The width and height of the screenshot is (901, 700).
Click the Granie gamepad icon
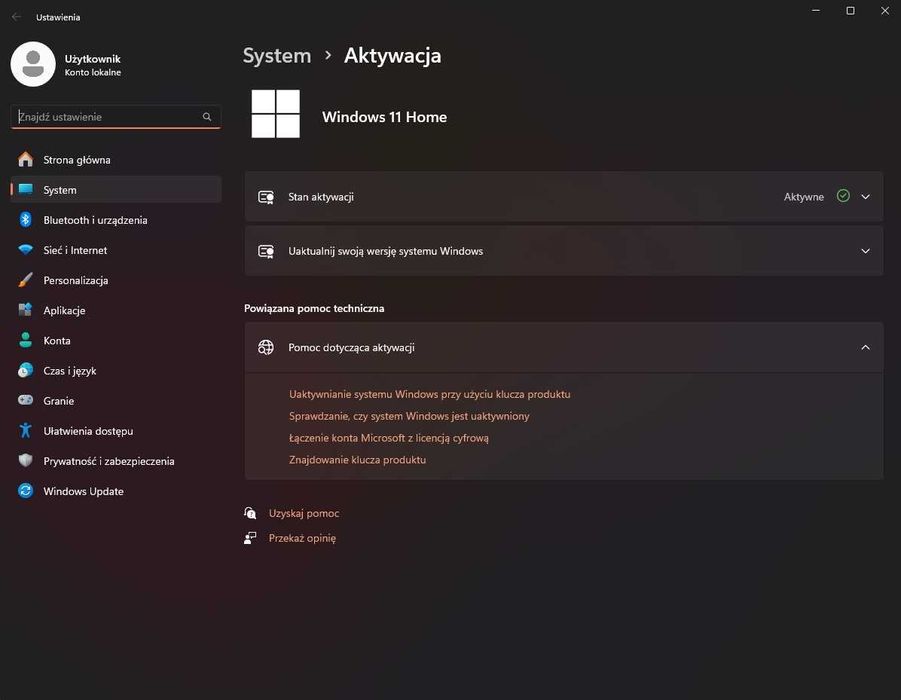click(25, 400)
